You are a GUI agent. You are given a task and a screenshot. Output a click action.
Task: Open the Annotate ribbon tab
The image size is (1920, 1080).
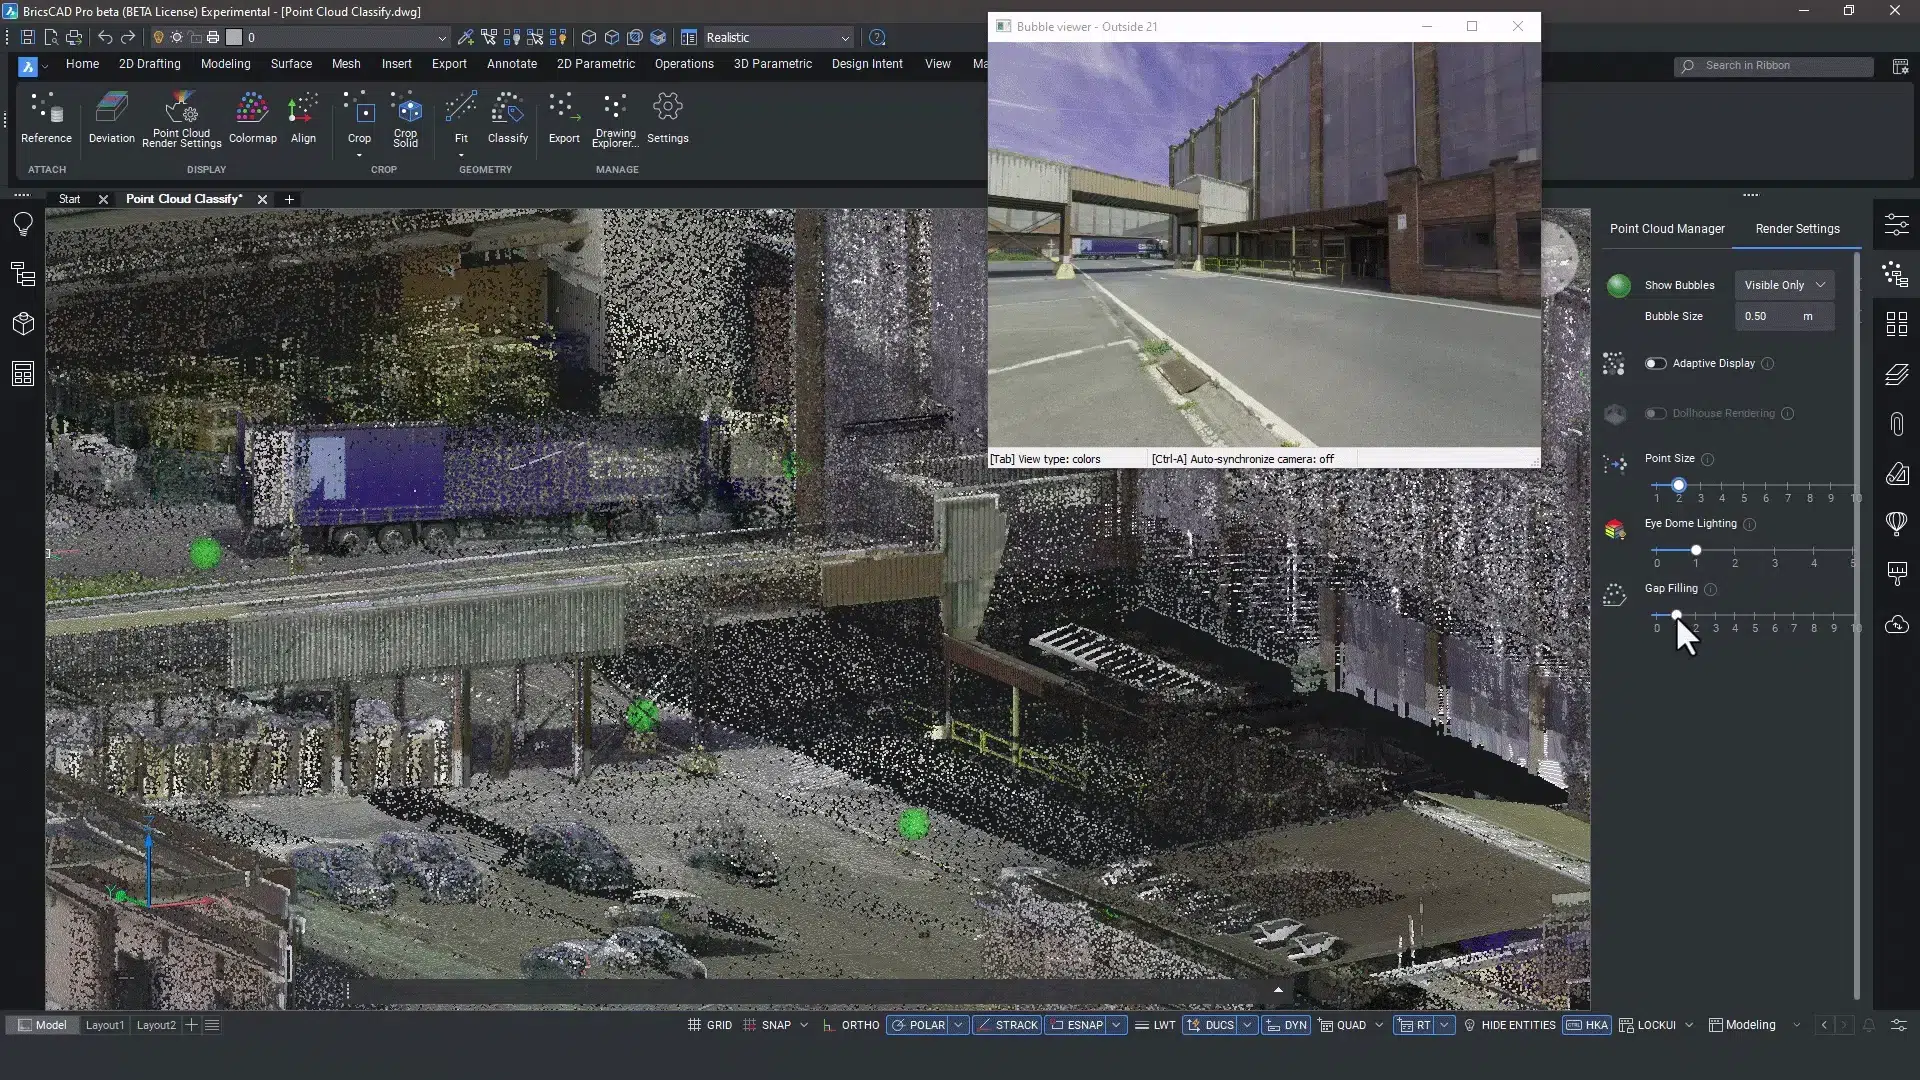click(x=511, y=64)
